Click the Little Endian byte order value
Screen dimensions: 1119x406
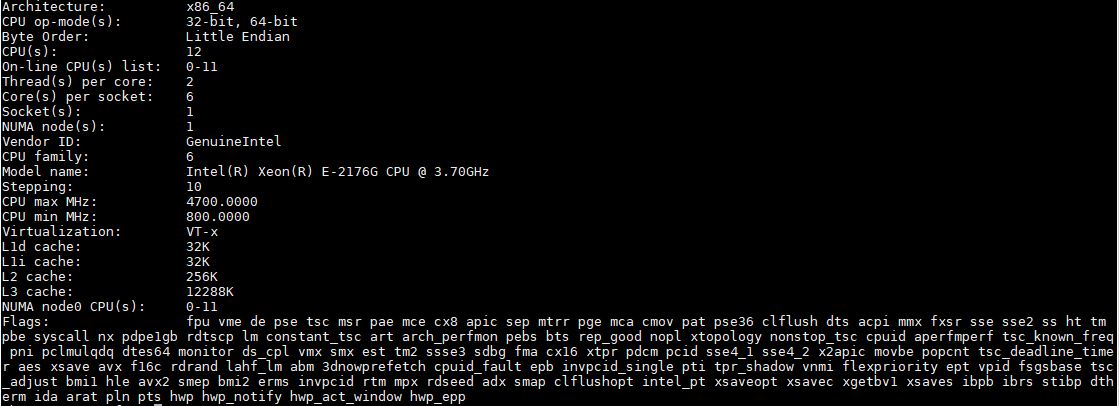pos(238,36)
